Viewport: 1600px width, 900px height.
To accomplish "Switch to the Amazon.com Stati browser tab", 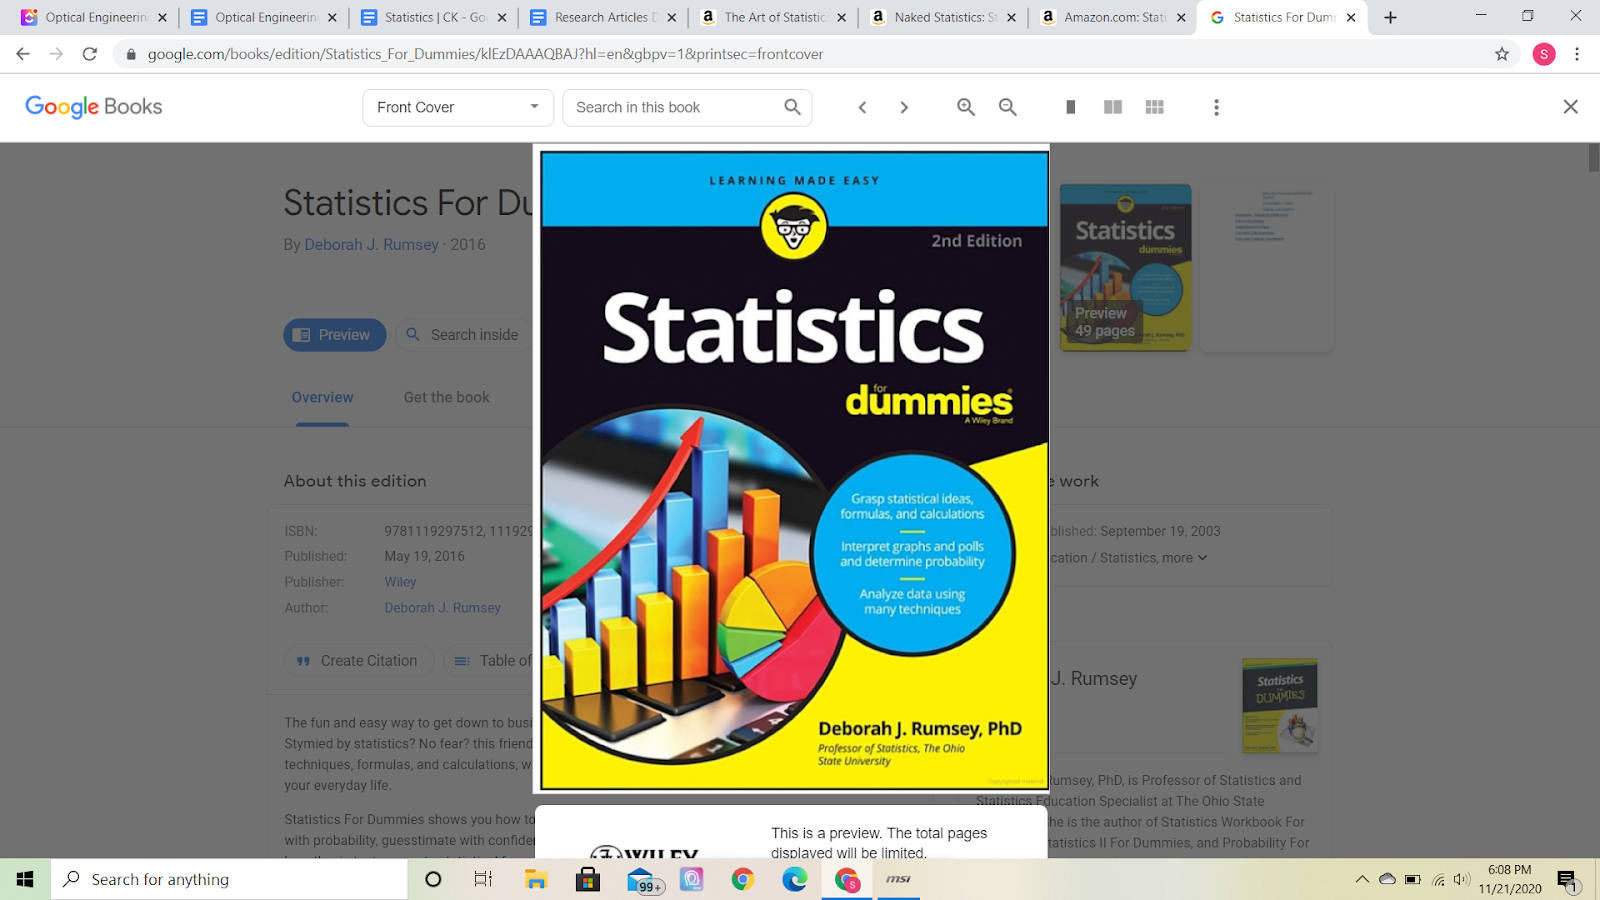I will tap(1111, 17).
